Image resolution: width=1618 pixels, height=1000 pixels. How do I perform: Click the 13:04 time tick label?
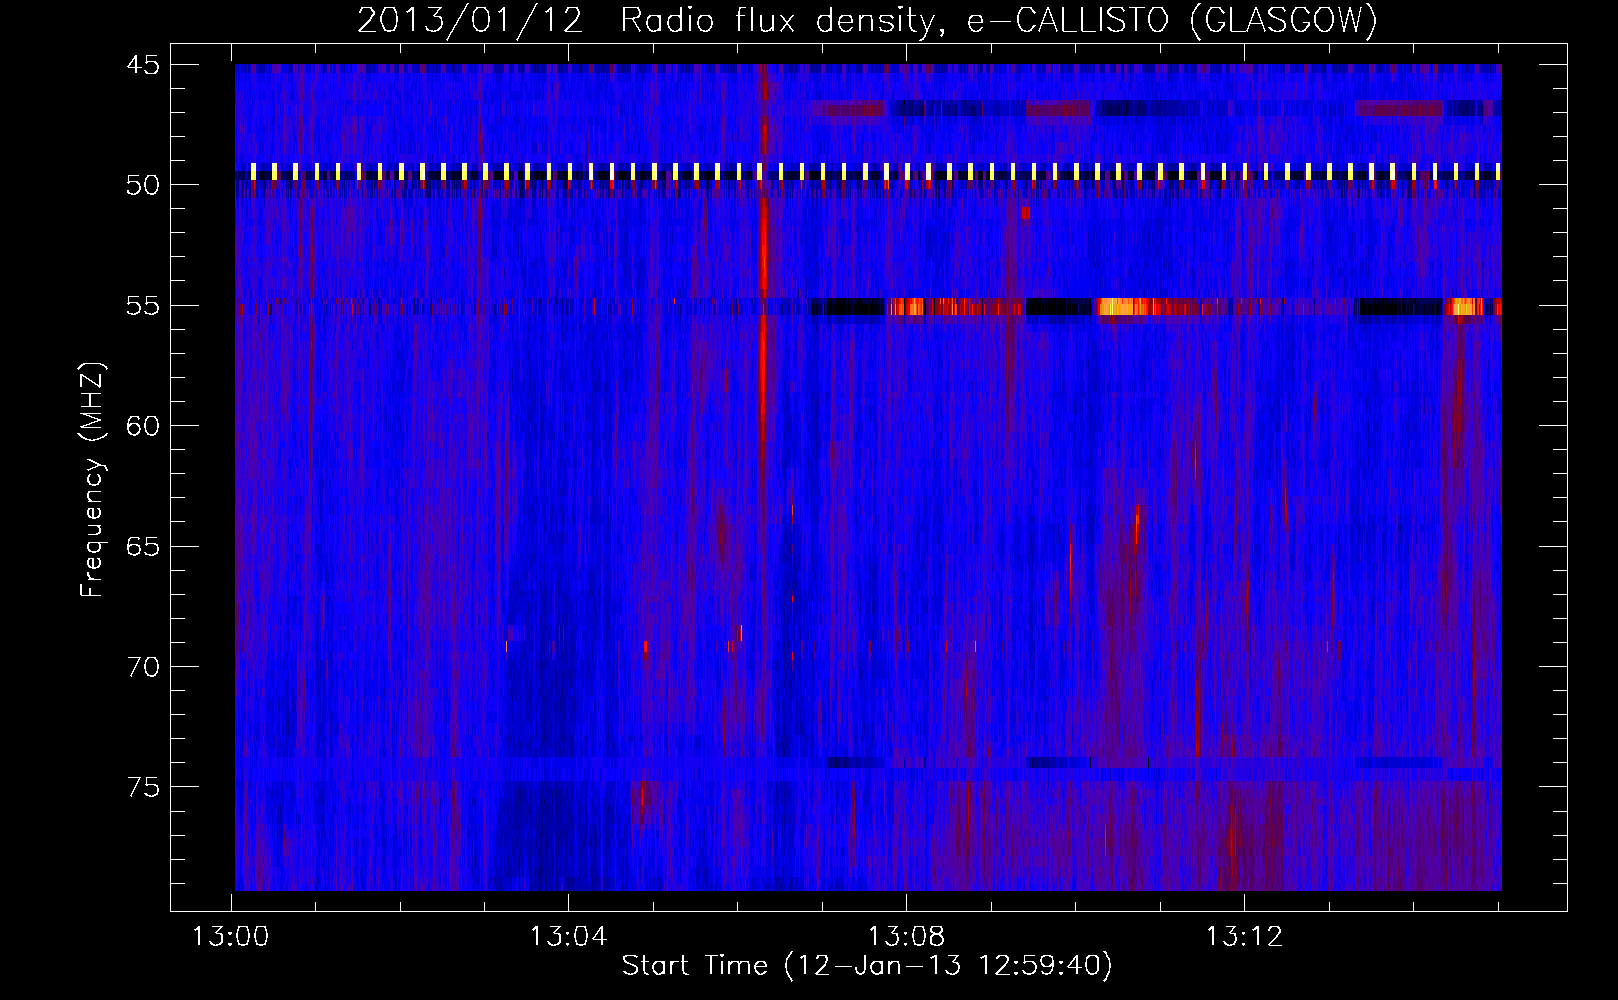coord(568,937)
